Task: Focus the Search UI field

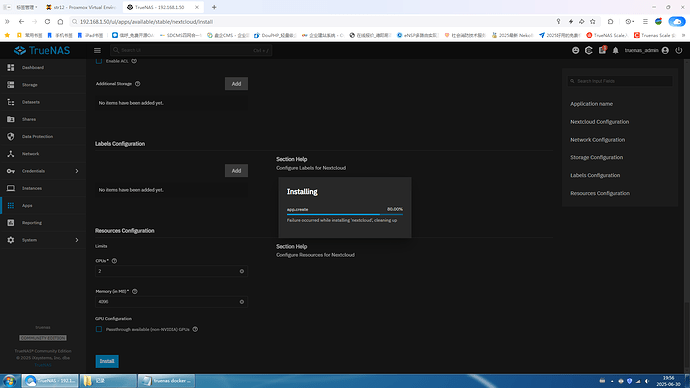Action: [x=191, y=50]
